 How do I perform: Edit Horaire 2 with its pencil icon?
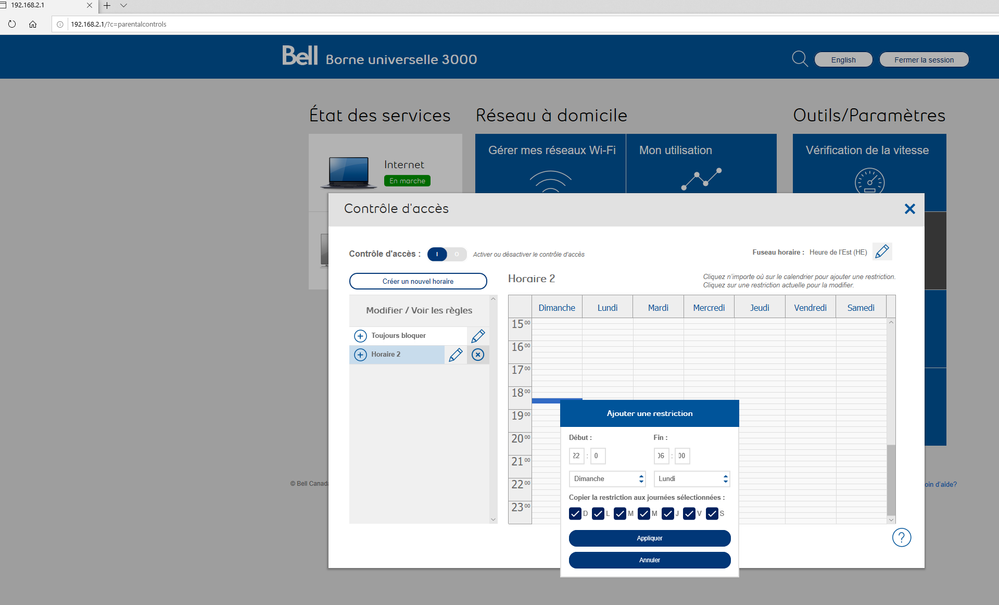456,355
